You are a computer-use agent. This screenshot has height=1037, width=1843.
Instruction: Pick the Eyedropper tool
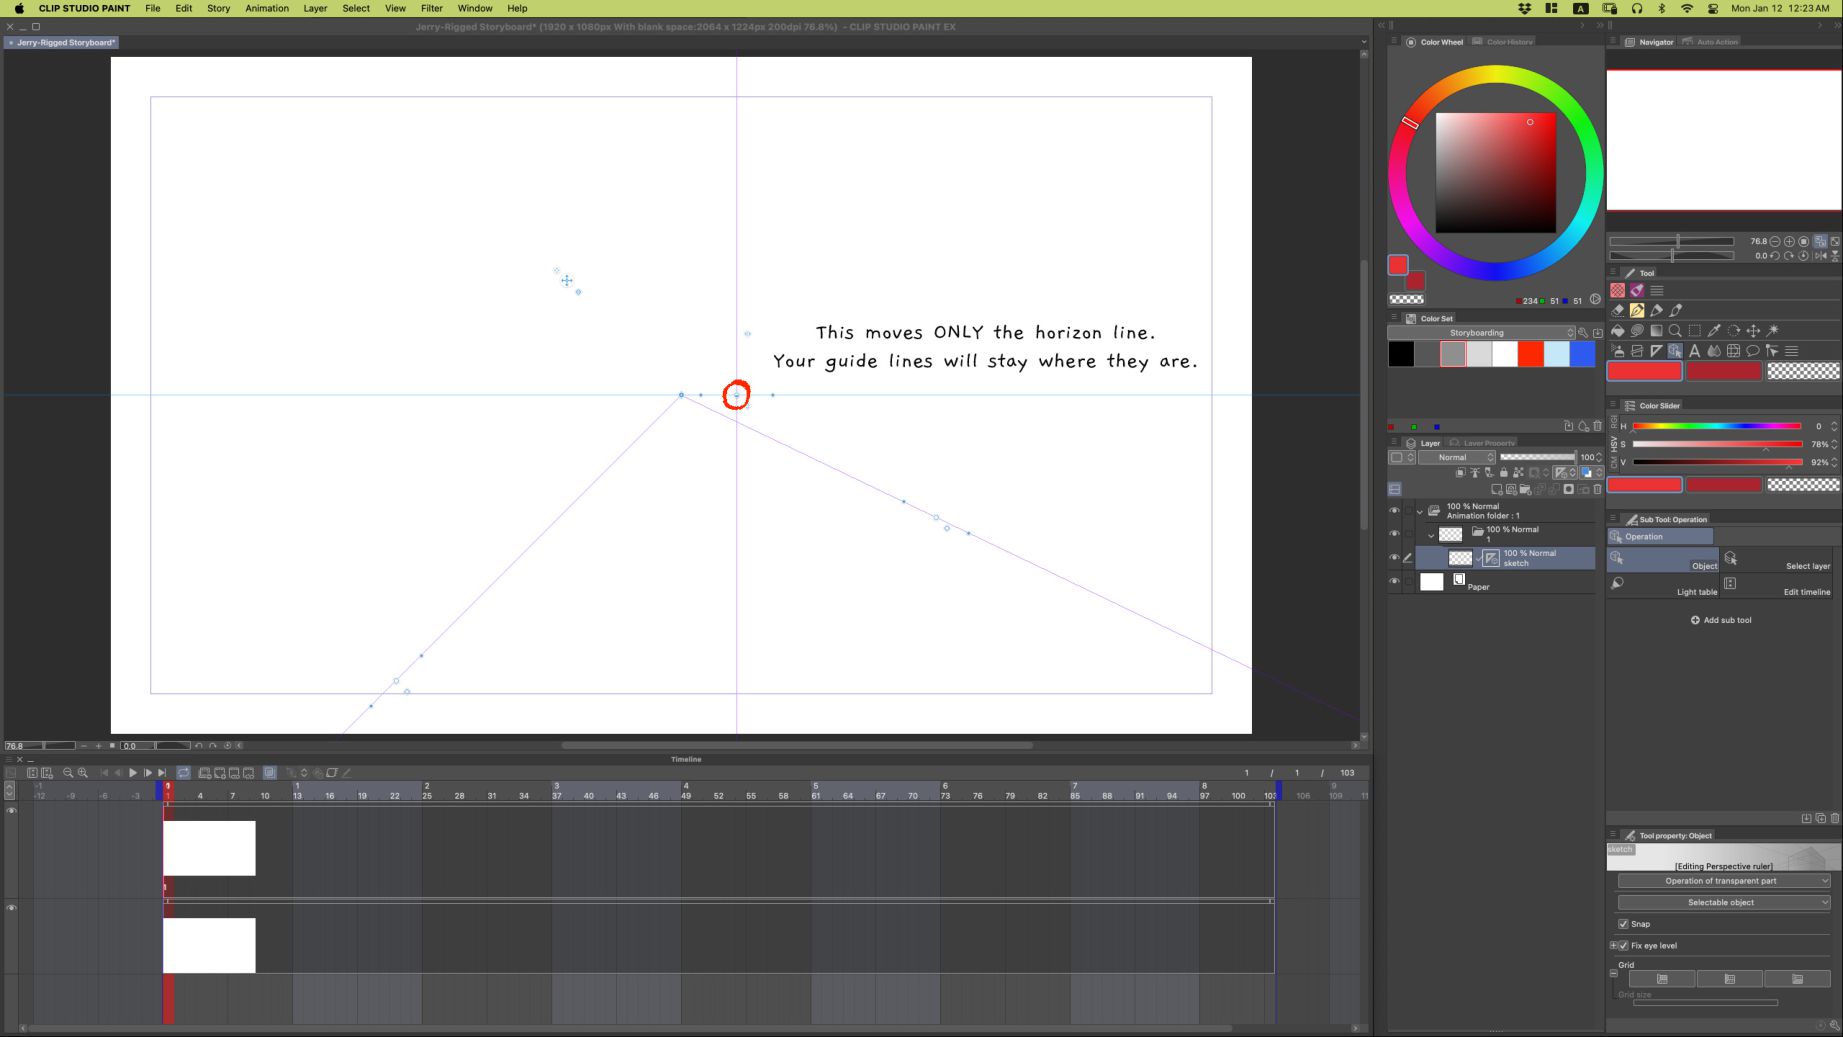coord(1714,331)
